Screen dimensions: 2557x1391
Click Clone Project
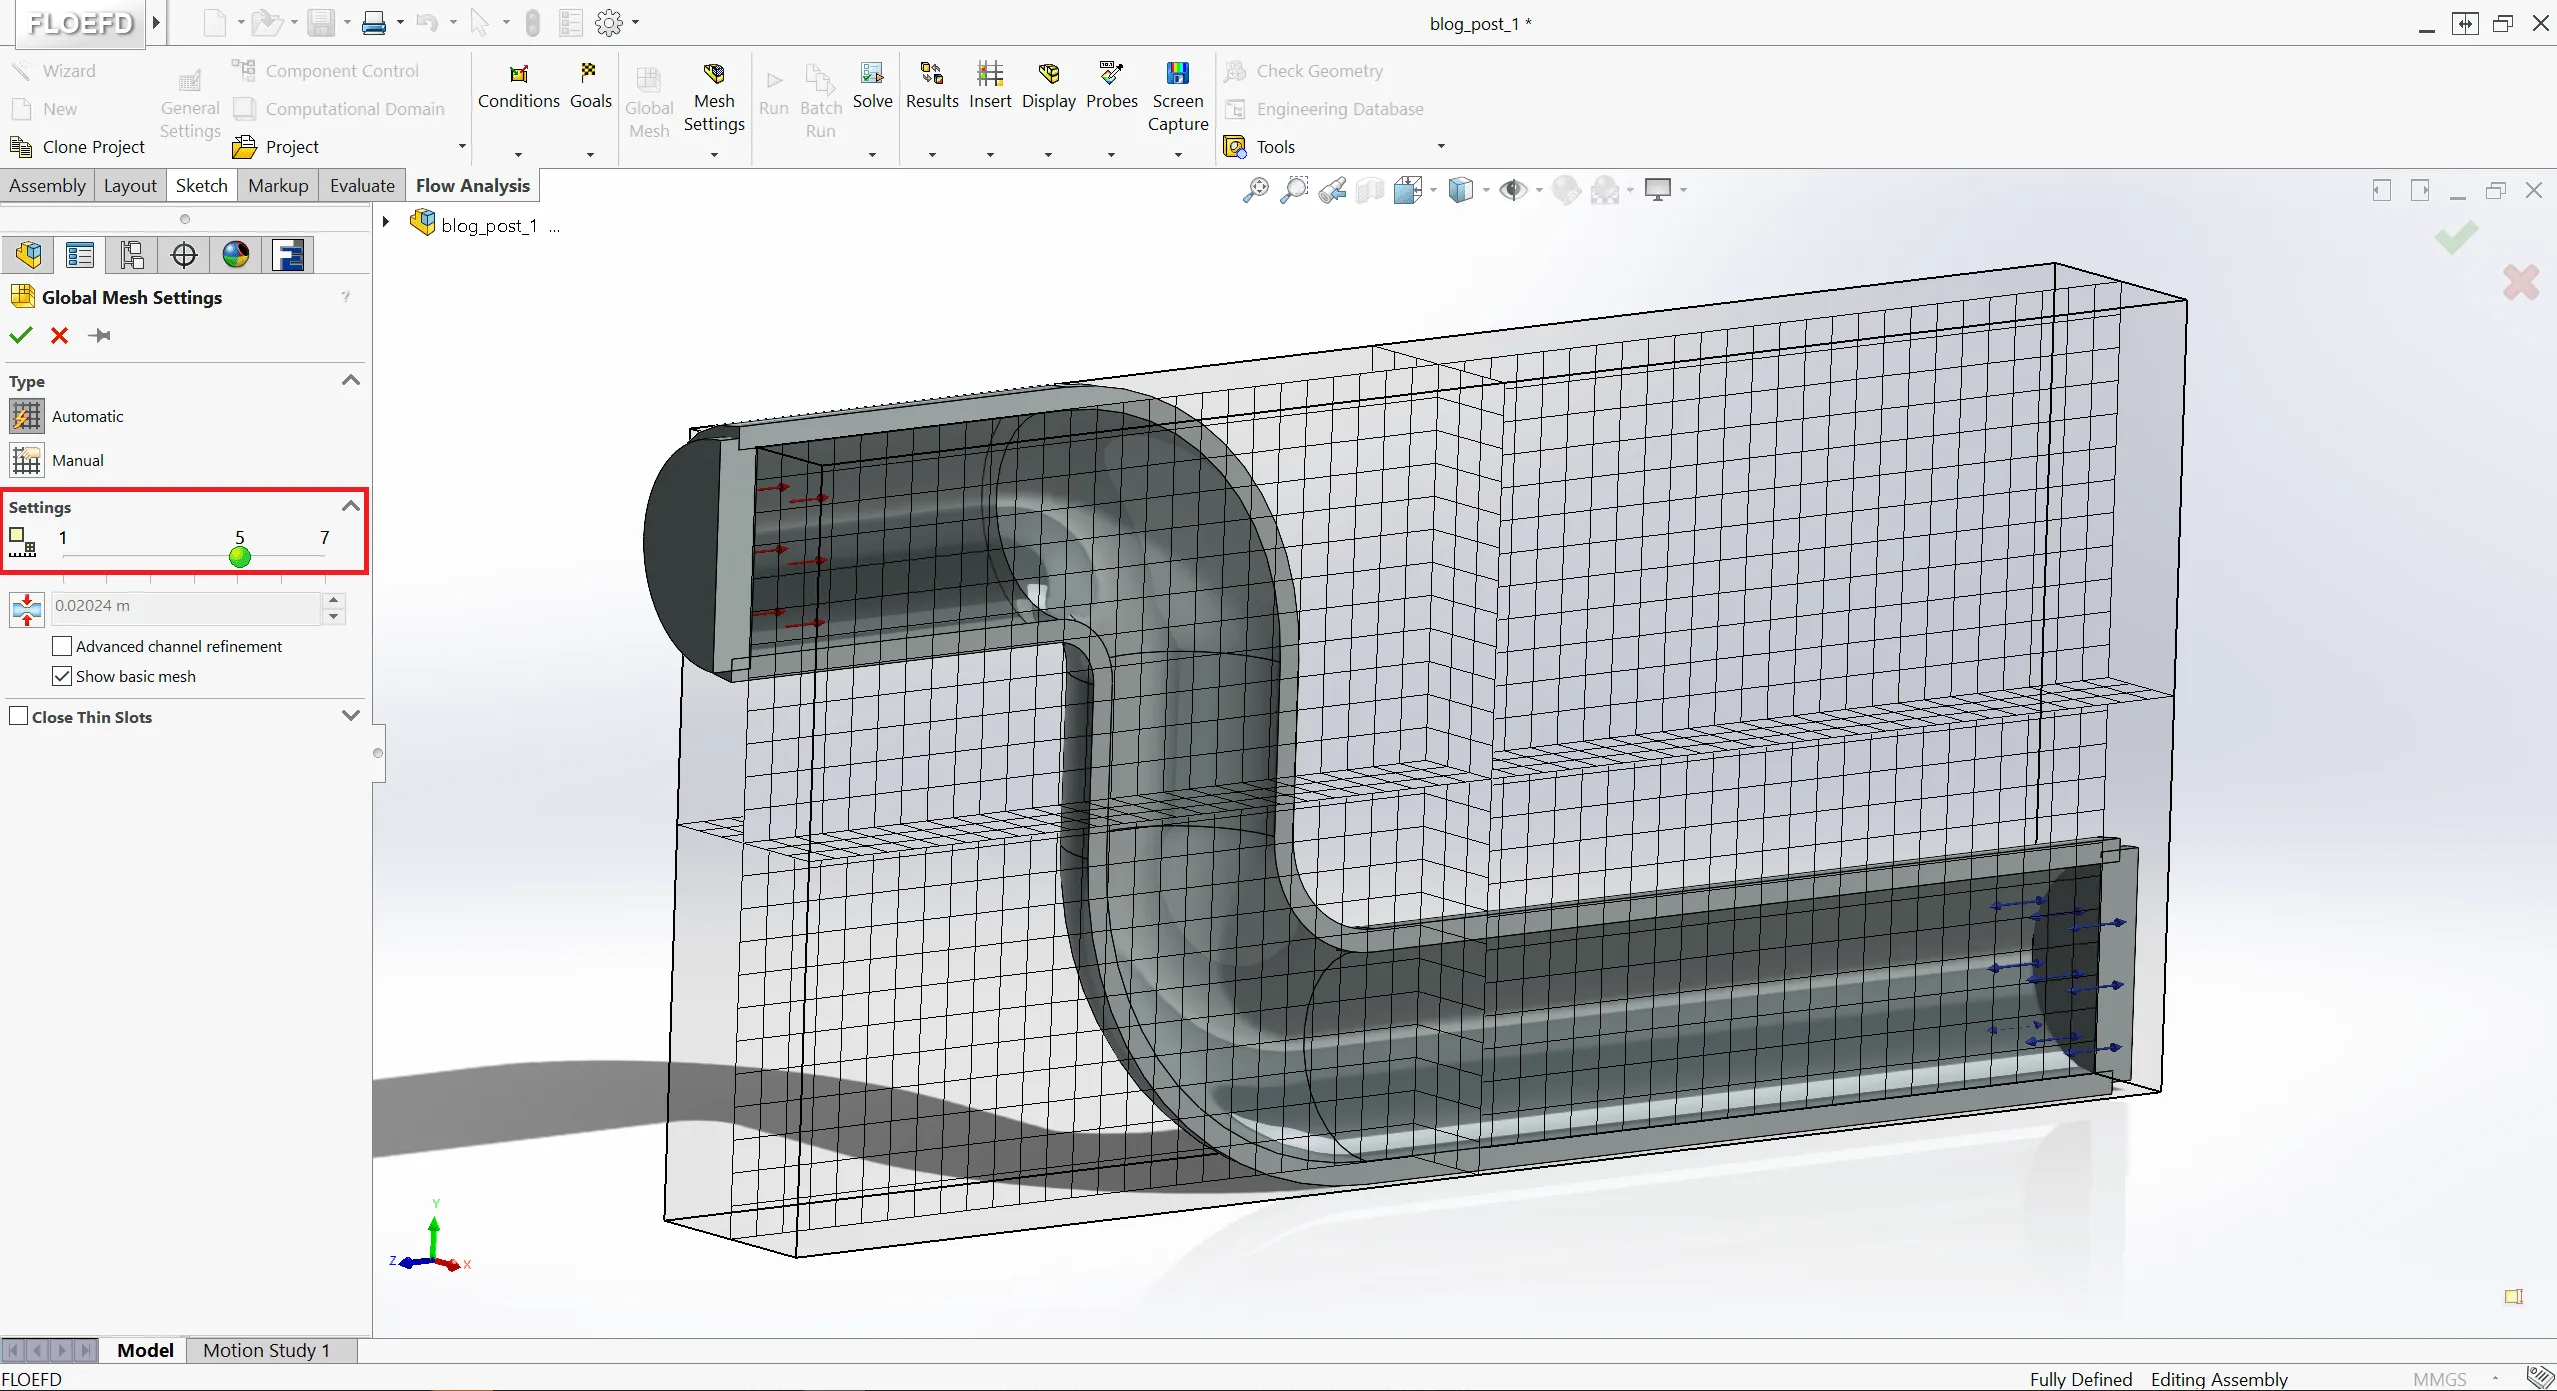78,147
